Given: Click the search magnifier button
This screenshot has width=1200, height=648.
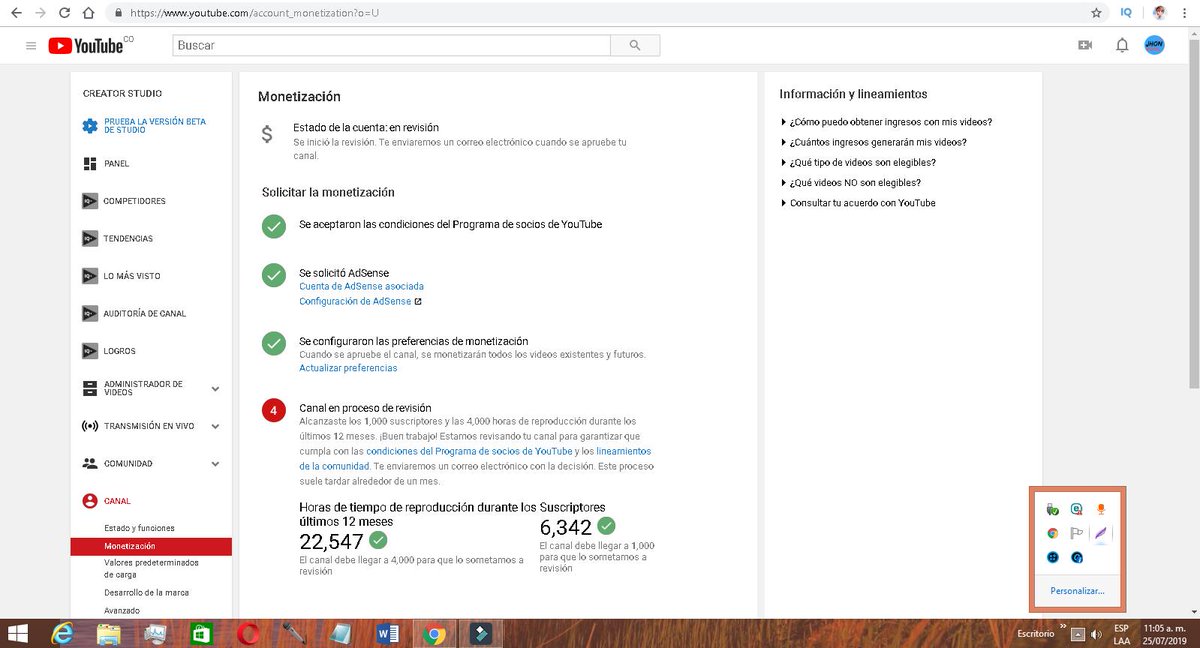Looking at the screenshot, I should pyautogui.click(x=635, y=46).
